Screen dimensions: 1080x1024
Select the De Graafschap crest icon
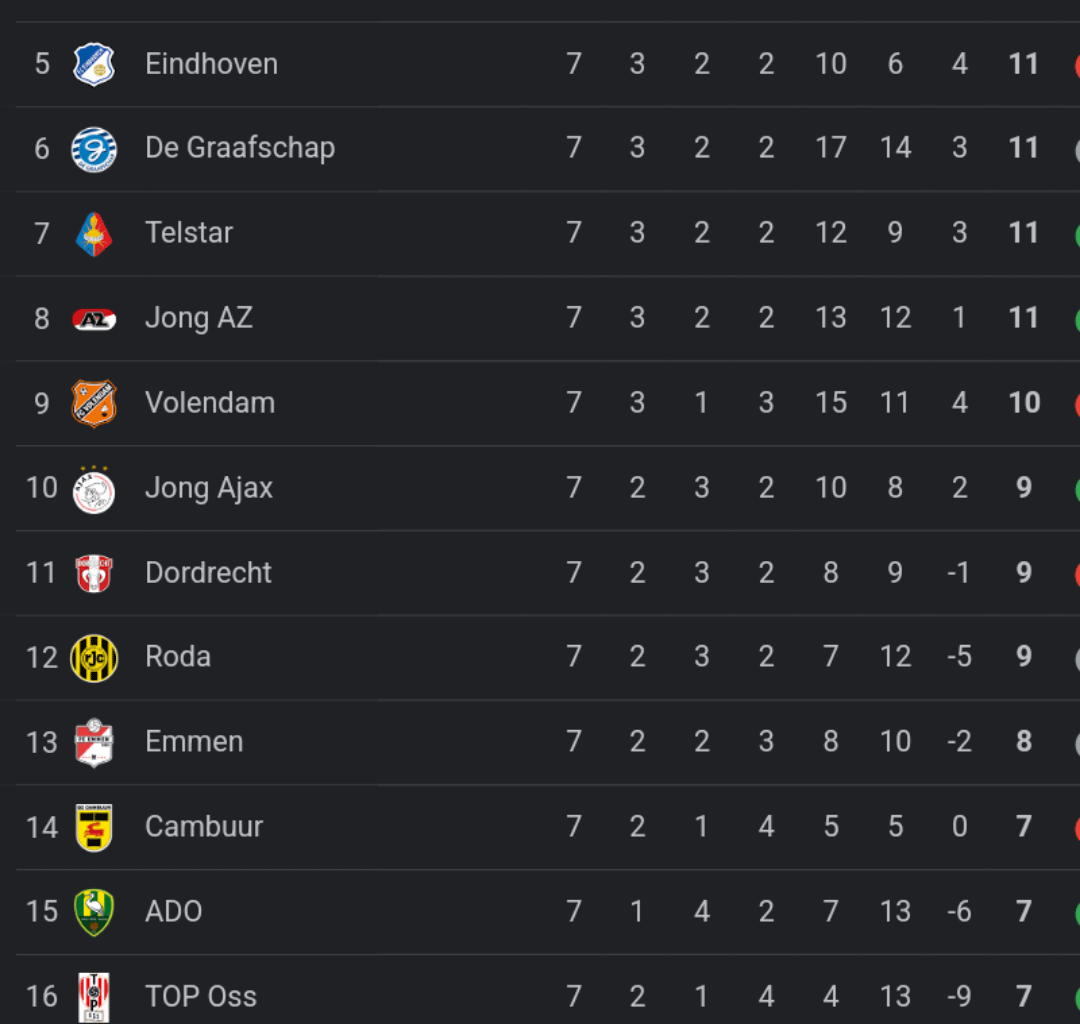(x=94, y=149)
